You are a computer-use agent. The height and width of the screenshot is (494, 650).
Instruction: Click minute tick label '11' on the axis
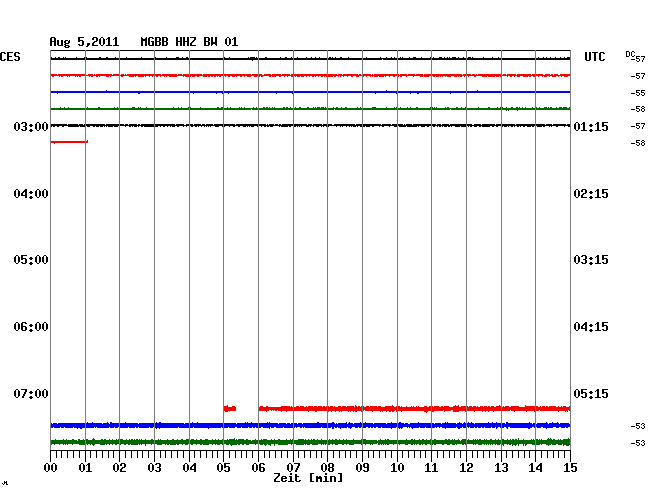click(431, 468)
